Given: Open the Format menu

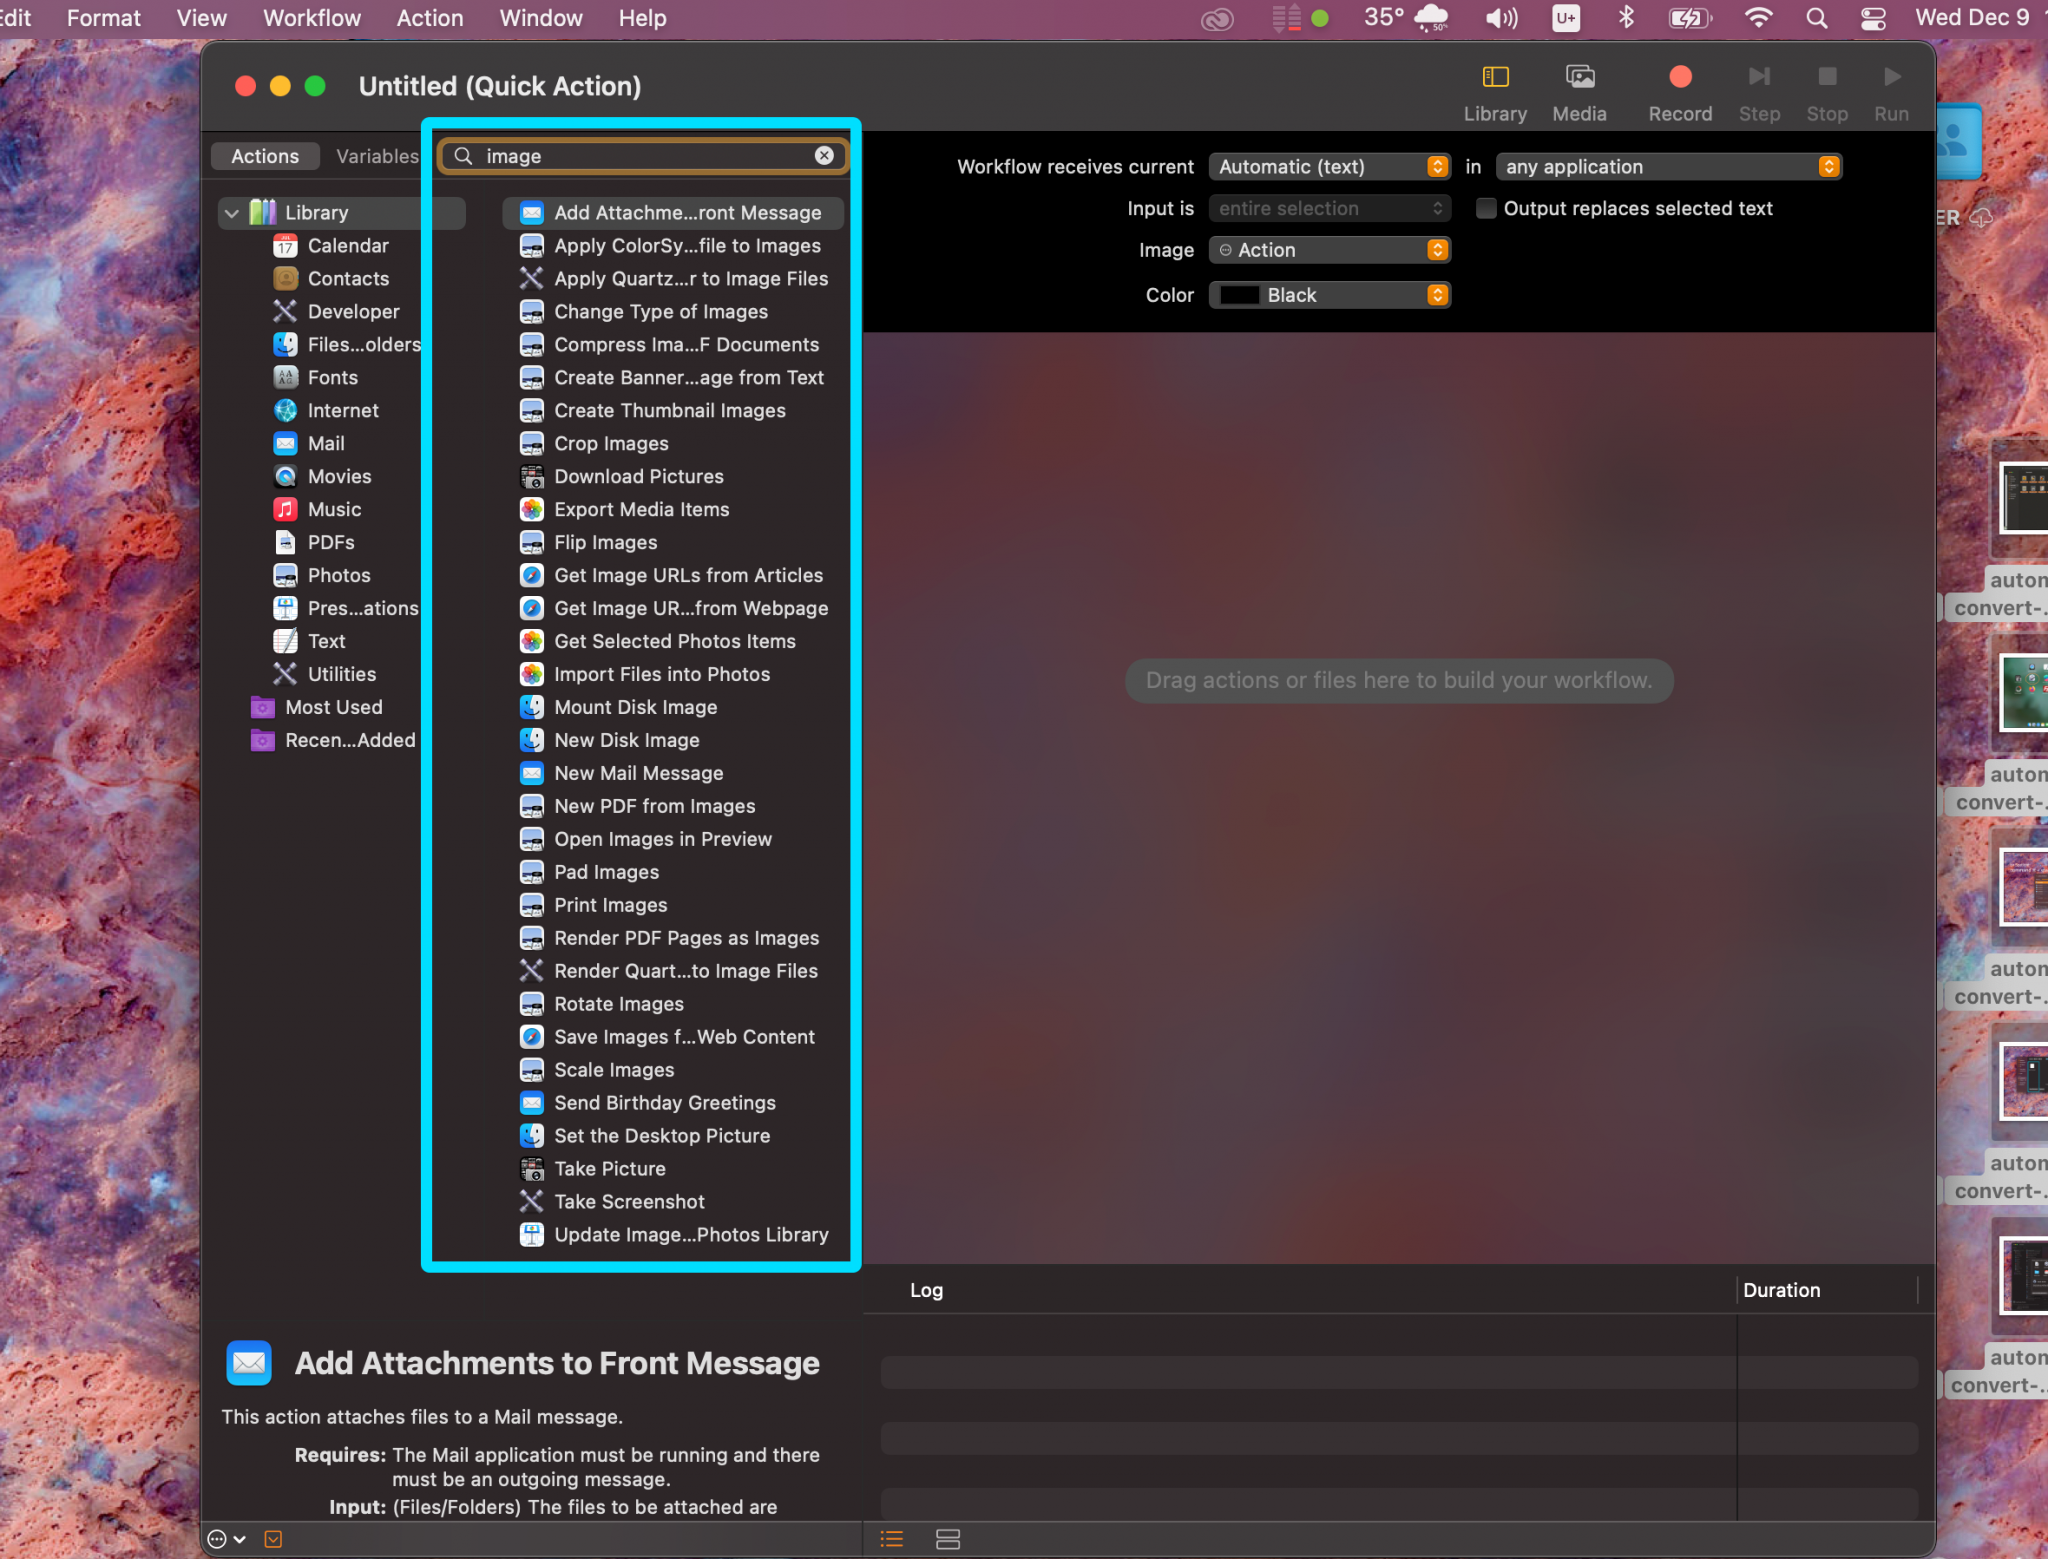Looking at the screenshot, I should pyautogui.click(x=104, y=18).
